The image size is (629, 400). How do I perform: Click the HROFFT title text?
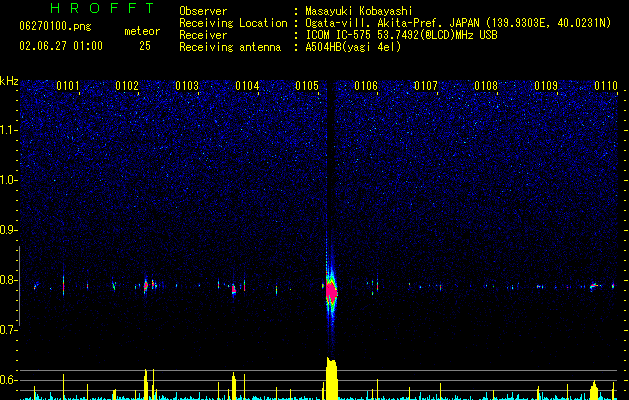click(103, 8)
